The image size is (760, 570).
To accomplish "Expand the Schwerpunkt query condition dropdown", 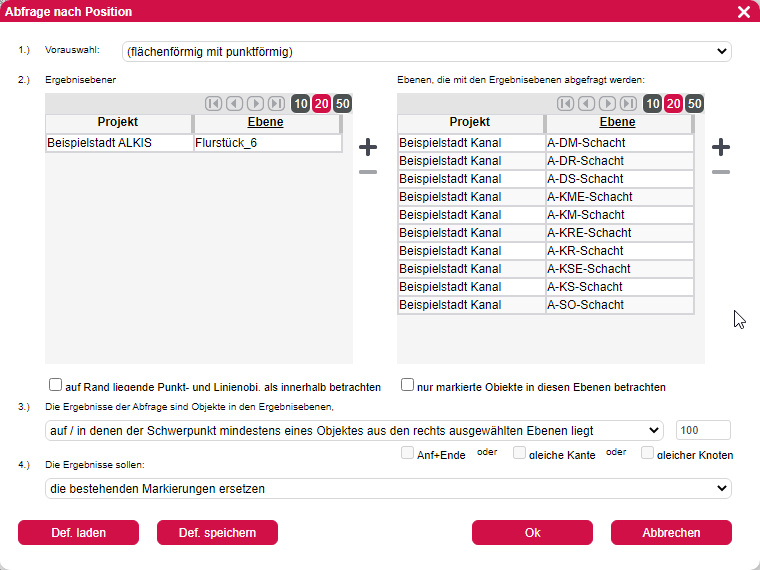I will [x=354, y=430].
